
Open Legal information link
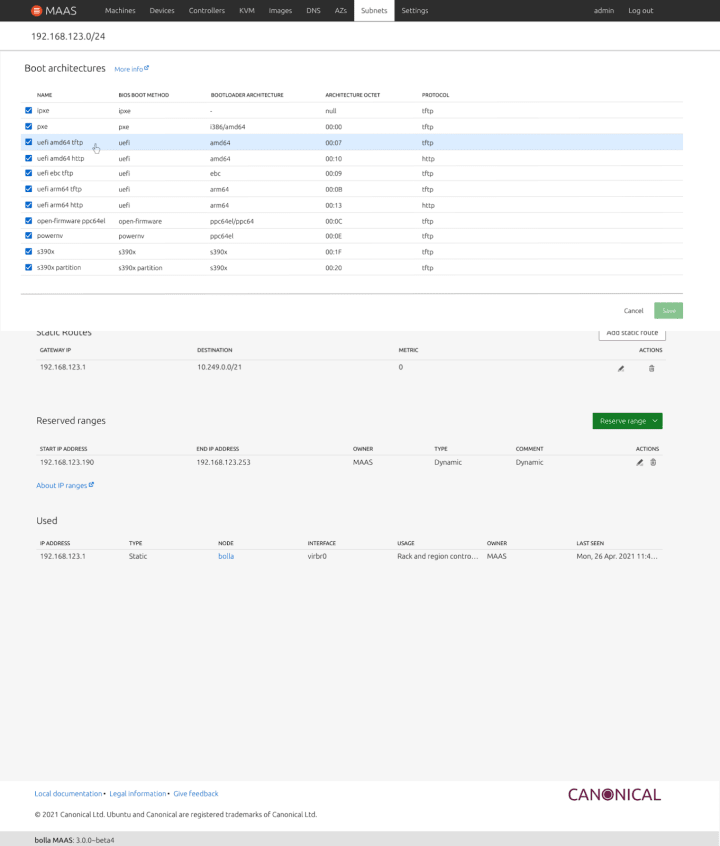coord(138,794)
